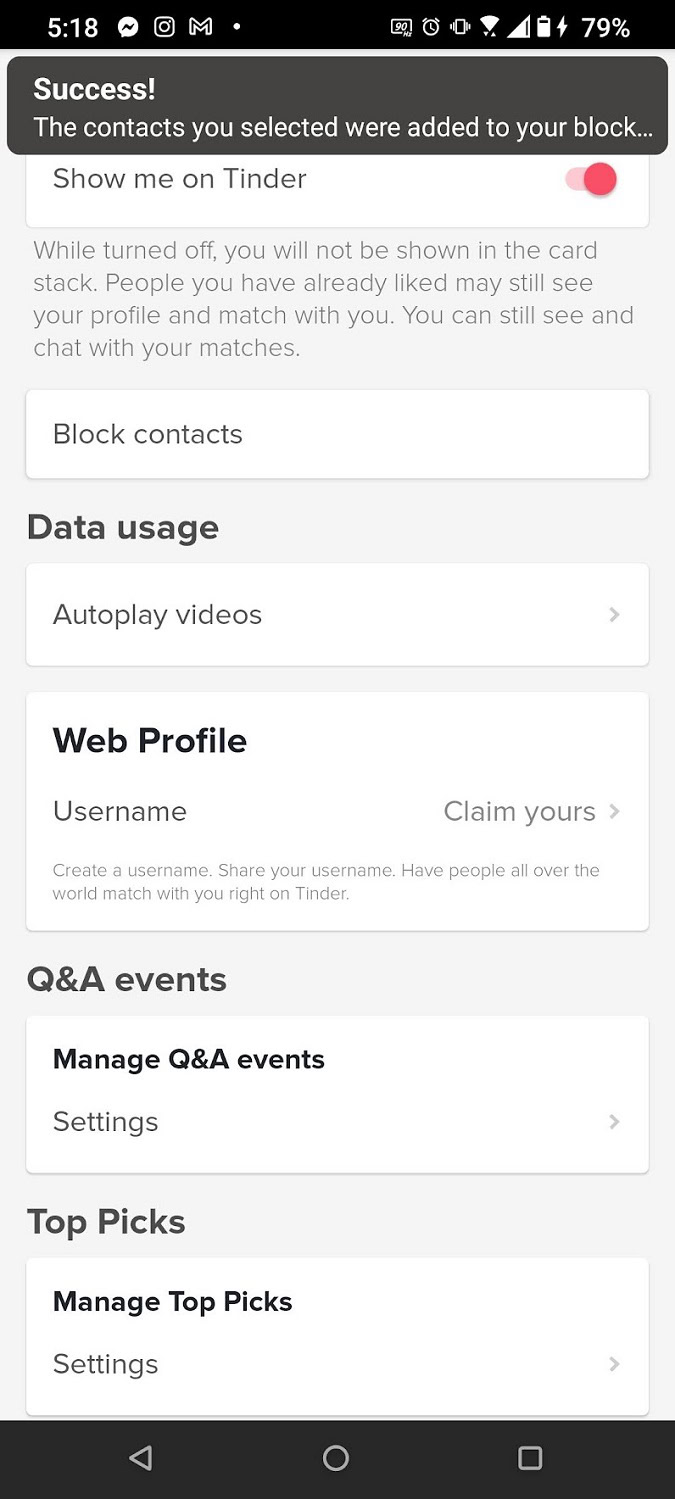Tap the Gmail notification icon
The image size is (675, 1499).
point(200,27)
